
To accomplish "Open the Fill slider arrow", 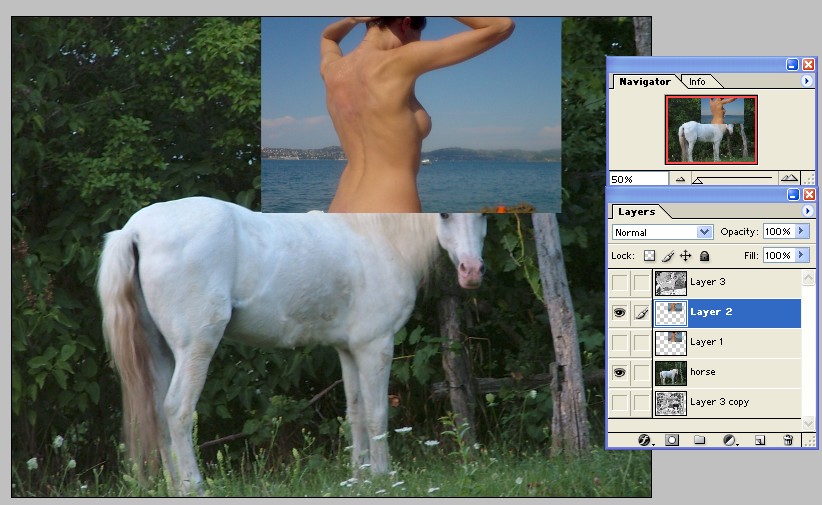I will tap(802, 255).
